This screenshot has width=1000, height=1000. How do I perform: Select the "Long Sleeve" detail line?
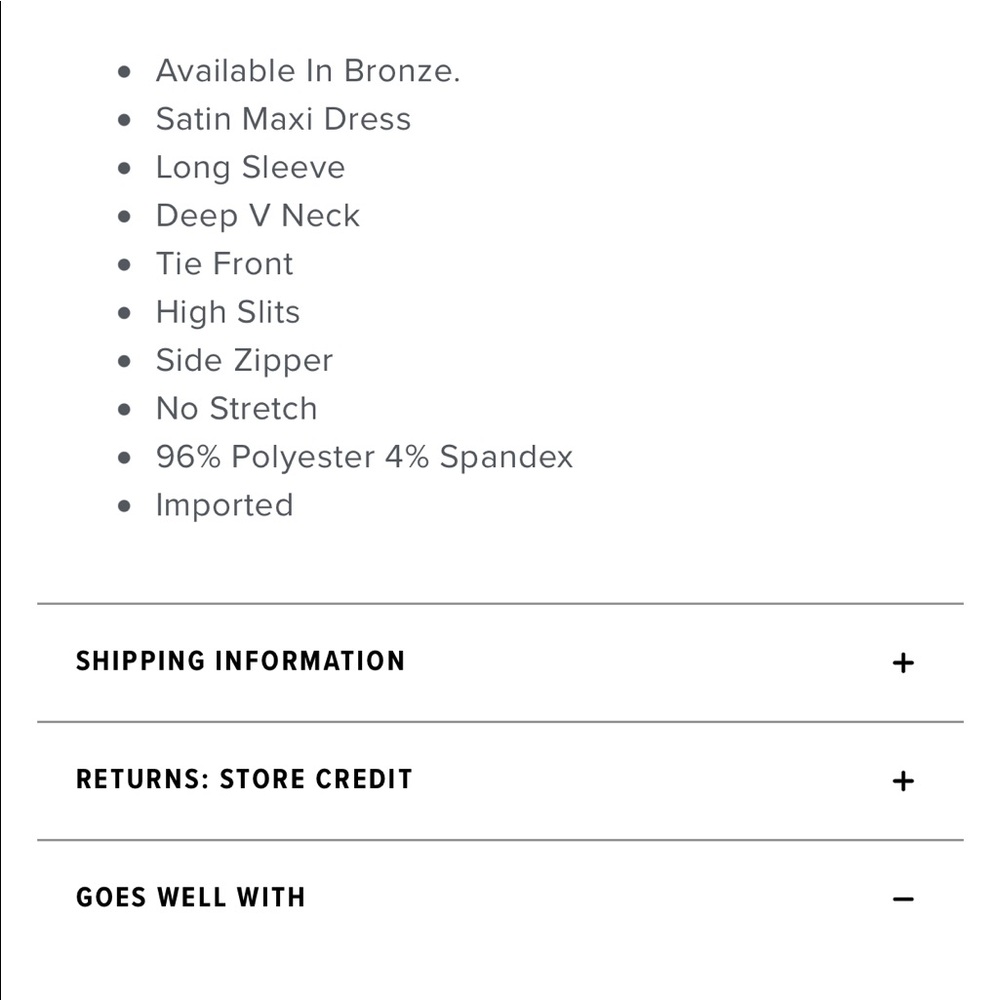click(250, 168)
